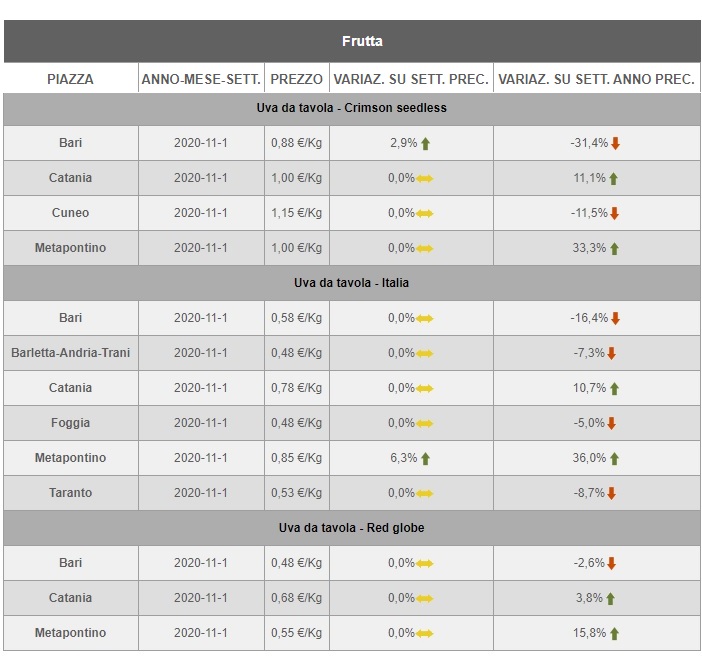Click green up arrow beside 6,3%
This screenshot has width=702, height=660.
(x=425, y=458)
